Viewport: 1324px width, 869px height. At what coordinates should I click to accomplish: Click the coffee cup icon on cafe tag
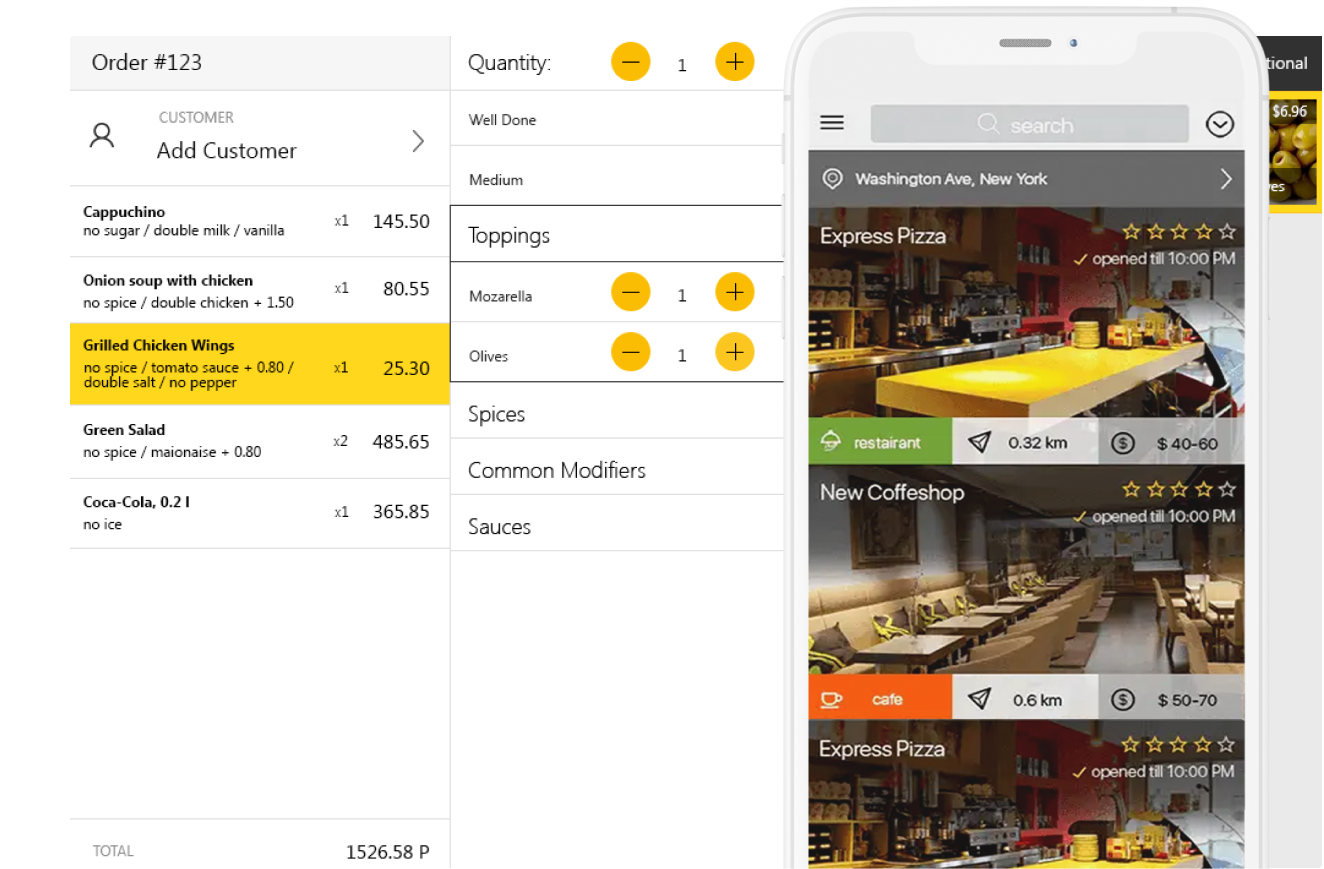(x=830, y=698)
